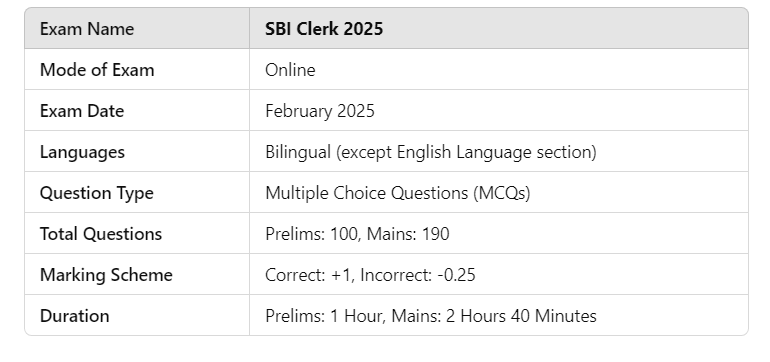Viewport: 770px width, 362px height.
Task: Click the "Exam Date" row label
Action: point(82,111)
